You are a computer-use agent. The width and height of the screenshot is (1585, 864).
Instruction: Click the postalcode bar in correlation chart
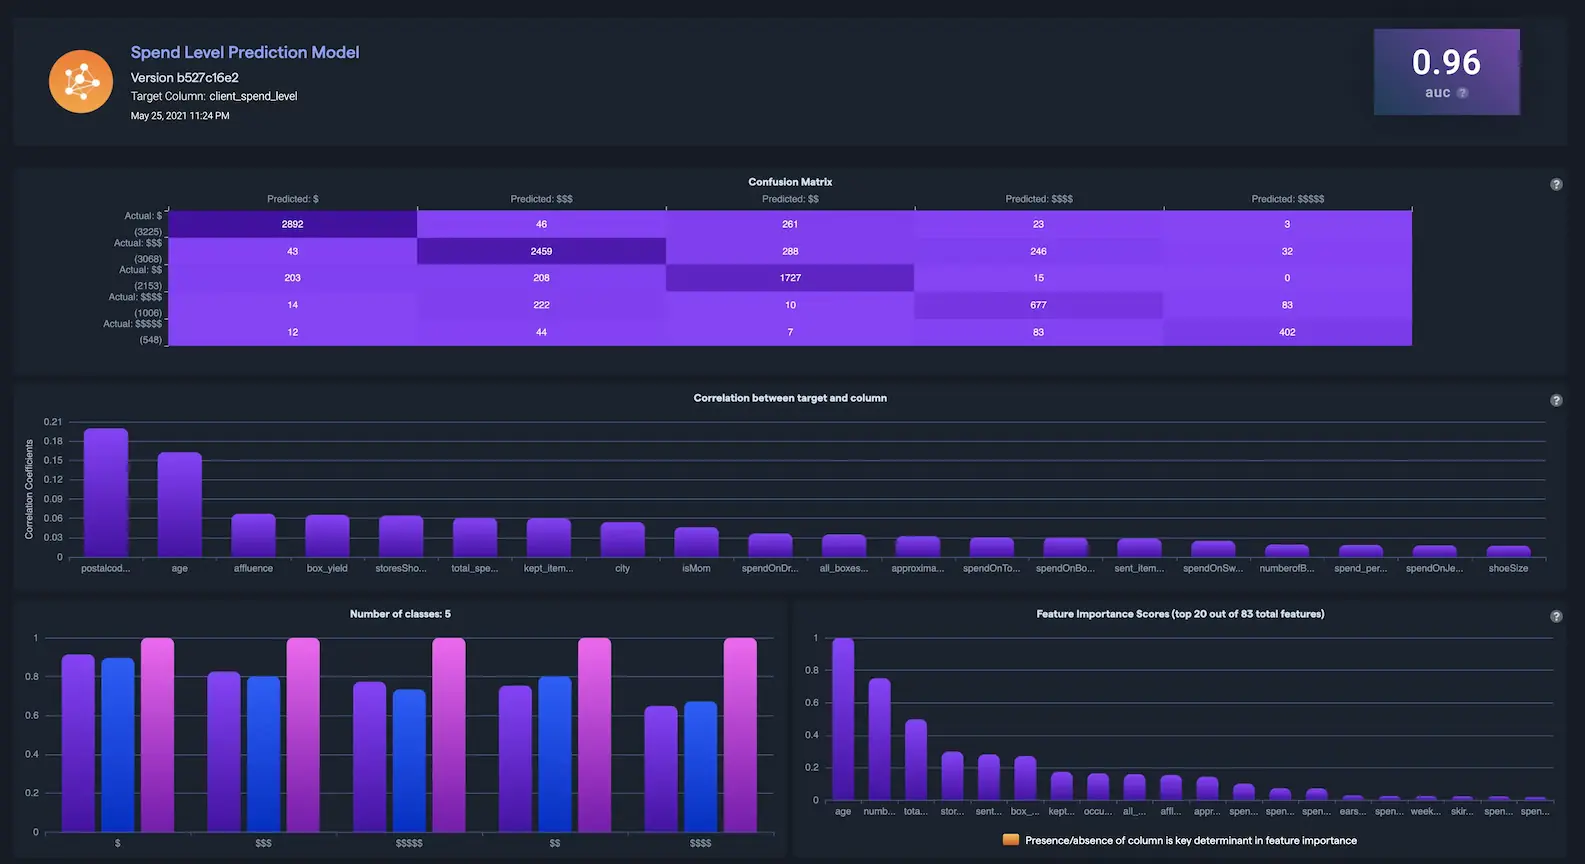tap(106, 493)
